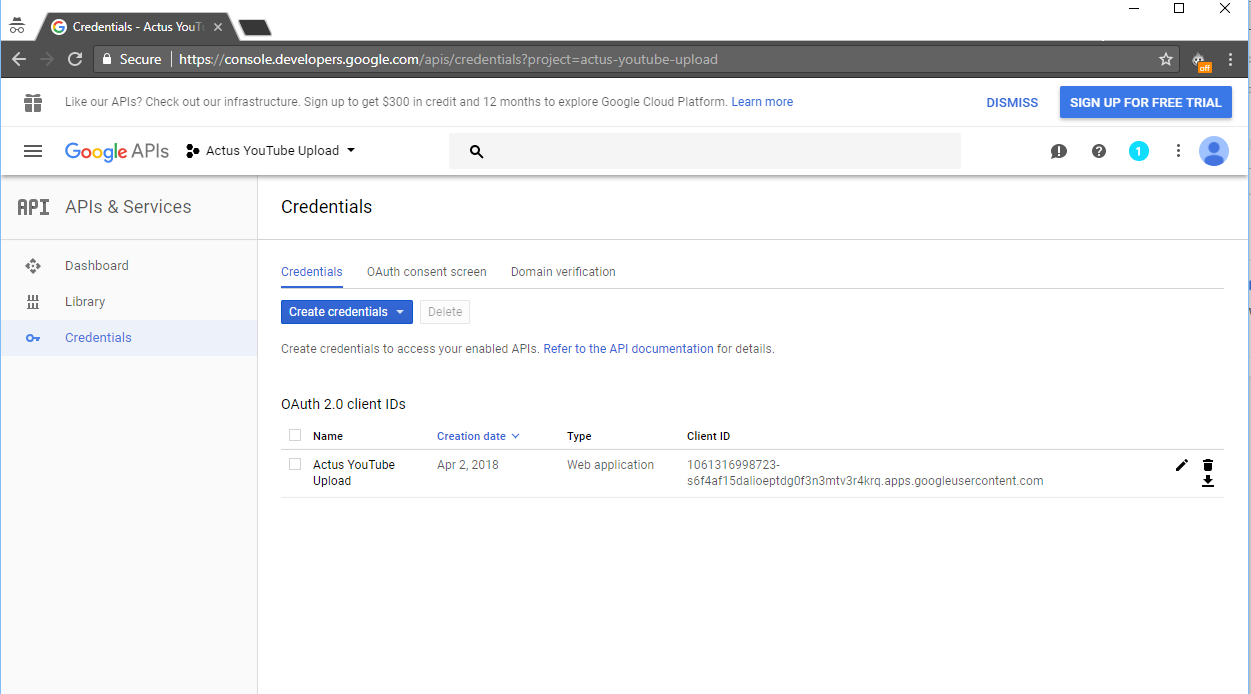Expand the Create credentials dropdown
Image resolution: width=1251 pixels, height=694 pixels.
click(347, 312)
